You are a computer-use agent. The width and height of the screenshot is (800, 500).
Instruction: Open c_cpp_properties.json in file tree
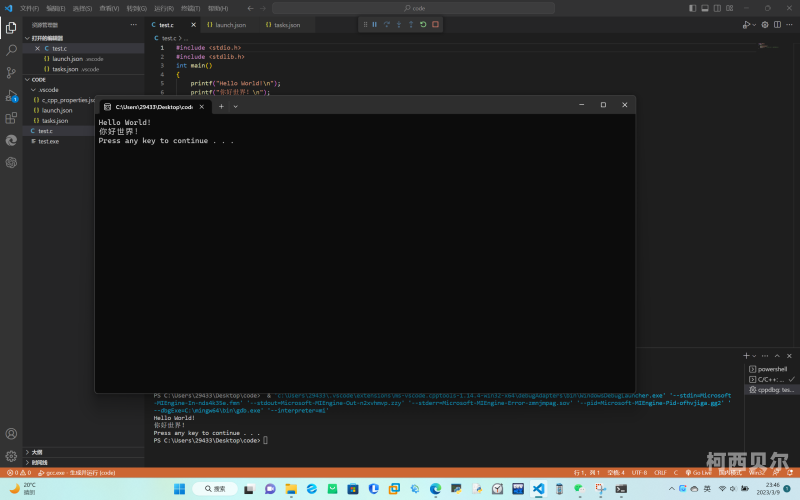(x=64, y=100)
